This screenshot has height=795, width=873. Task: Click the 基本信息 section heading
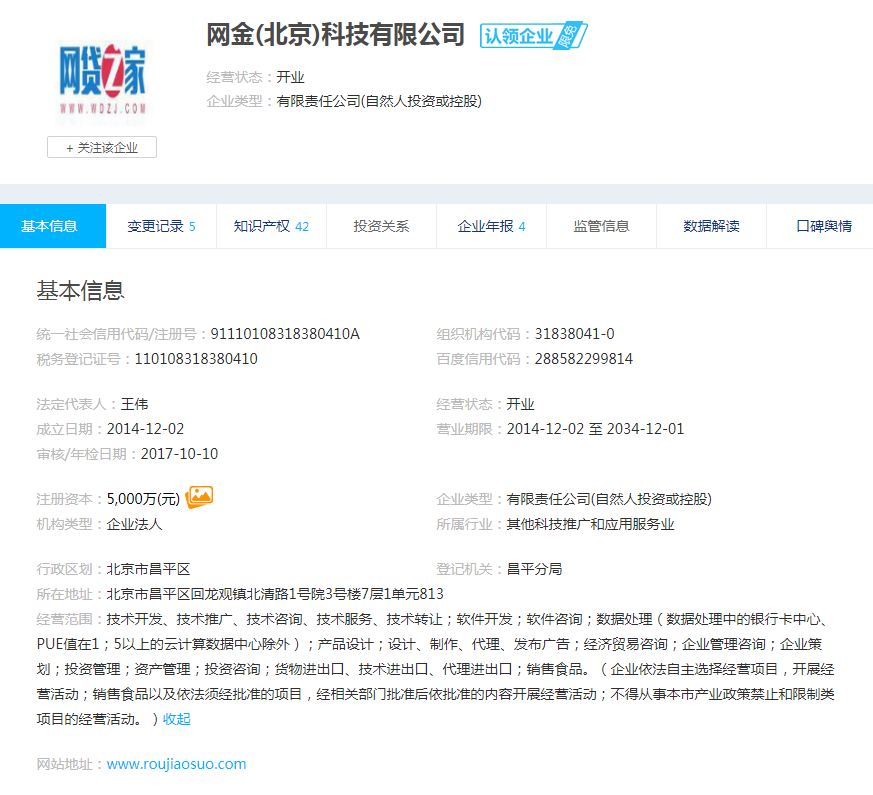(80, 291)
